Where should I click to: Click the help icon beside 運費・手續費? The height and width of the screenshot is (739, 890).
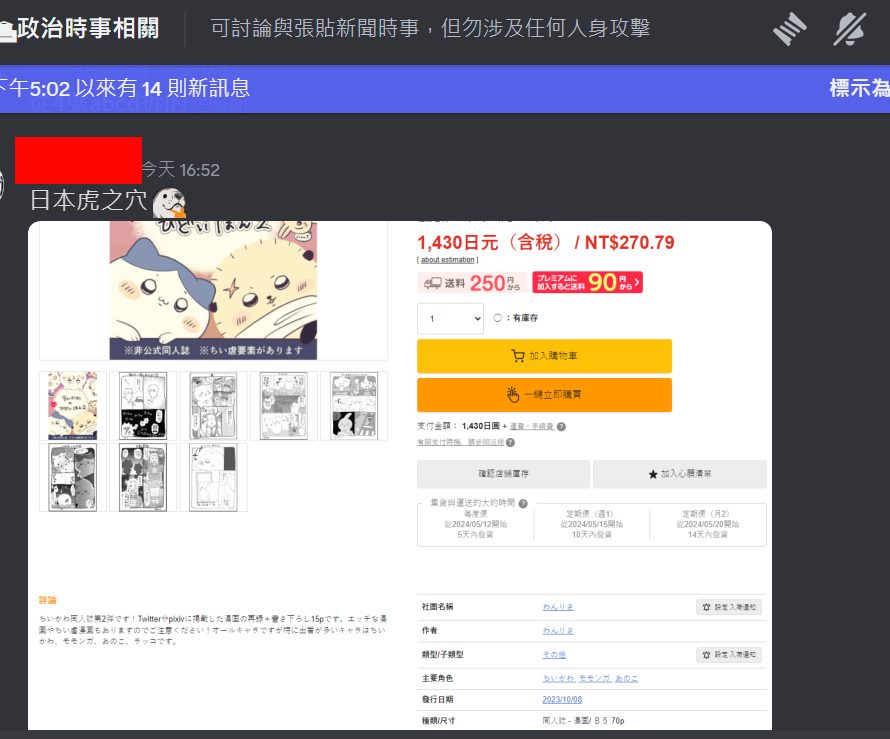point(561,427)
